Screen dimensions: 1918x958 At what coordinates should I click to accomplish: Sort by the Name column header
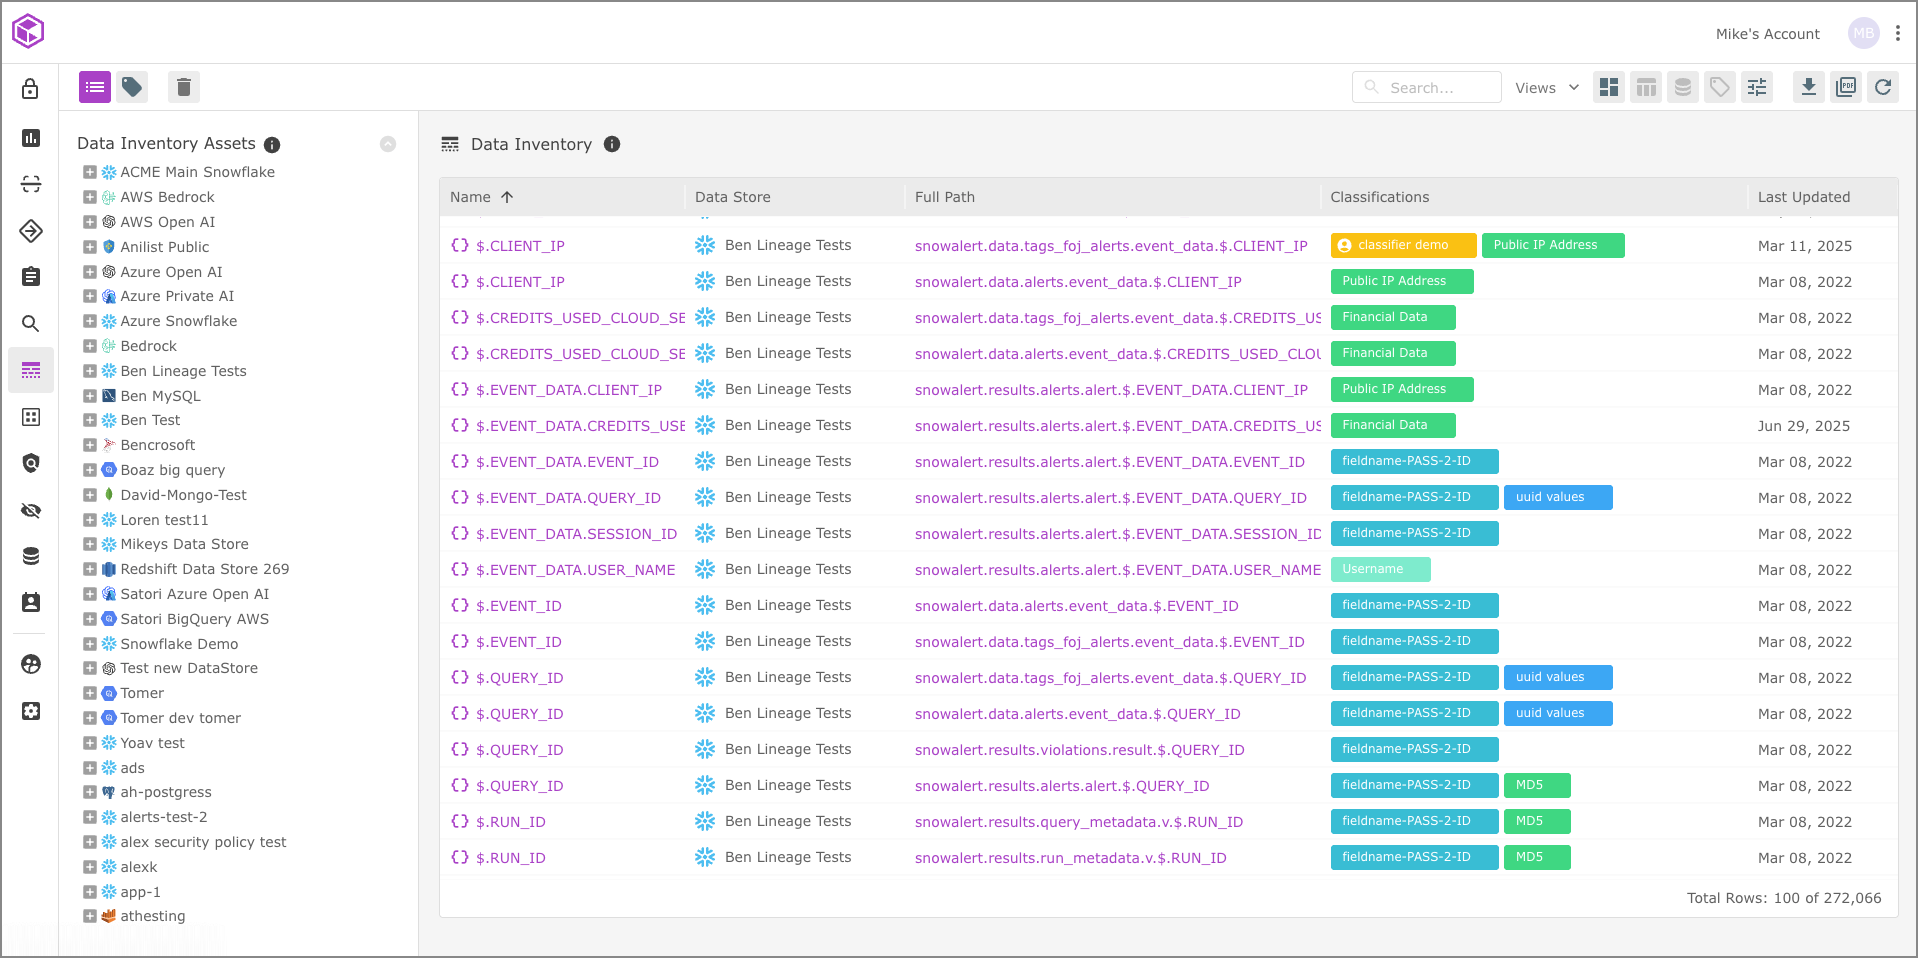point(471,197)
